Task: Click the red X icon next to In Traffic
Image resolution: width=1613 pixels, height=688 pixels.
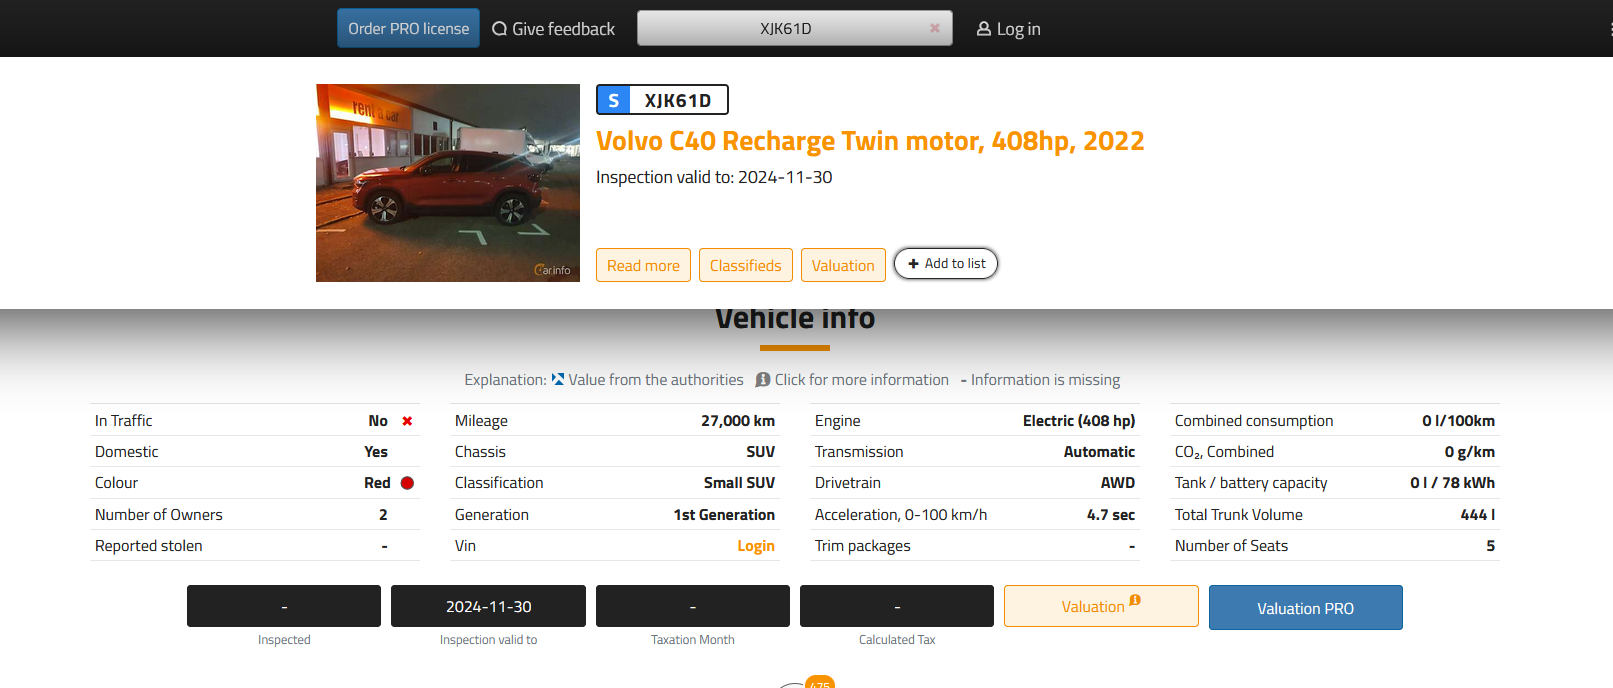Action: (x=407, y=421)
